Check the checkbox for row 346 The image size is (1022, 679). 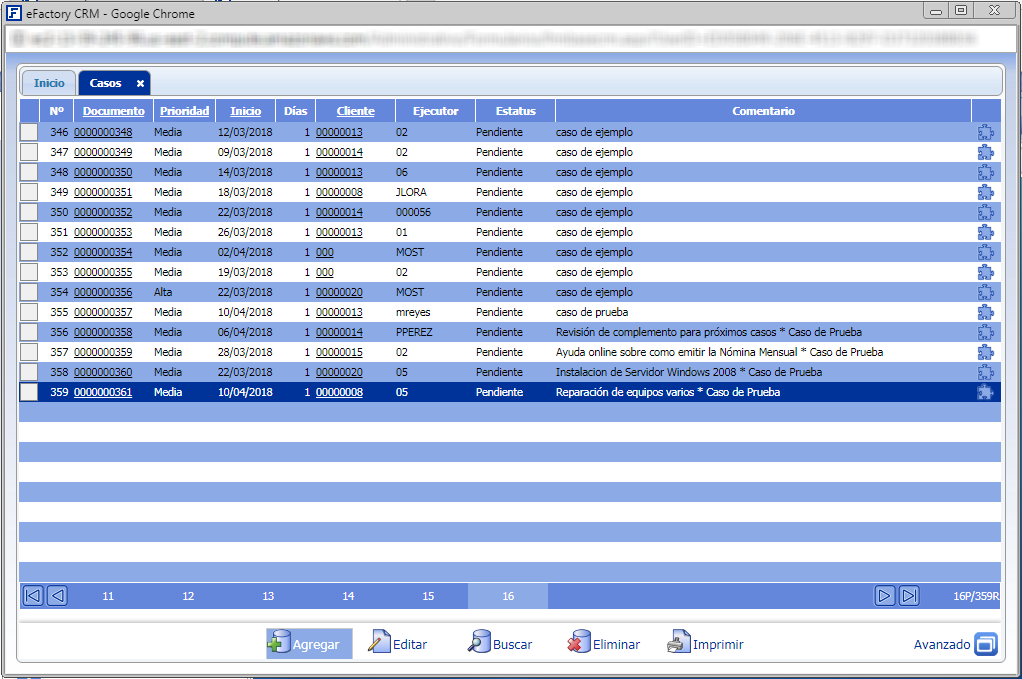pos(29,132)
